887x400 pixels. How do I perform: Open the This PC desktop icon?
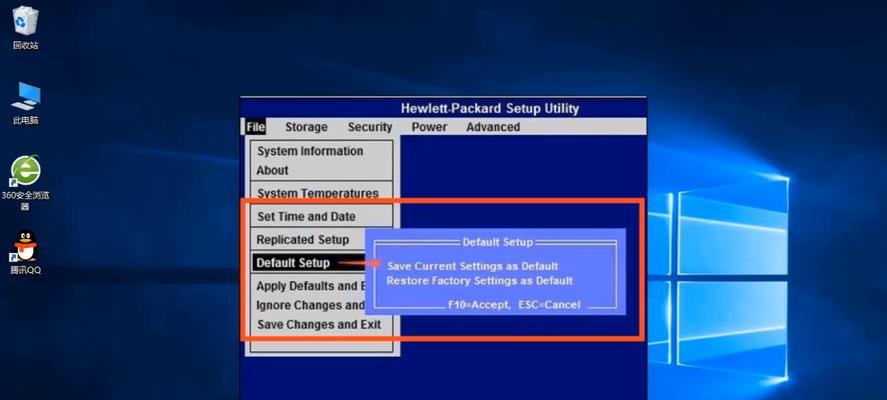click(25, 102)
